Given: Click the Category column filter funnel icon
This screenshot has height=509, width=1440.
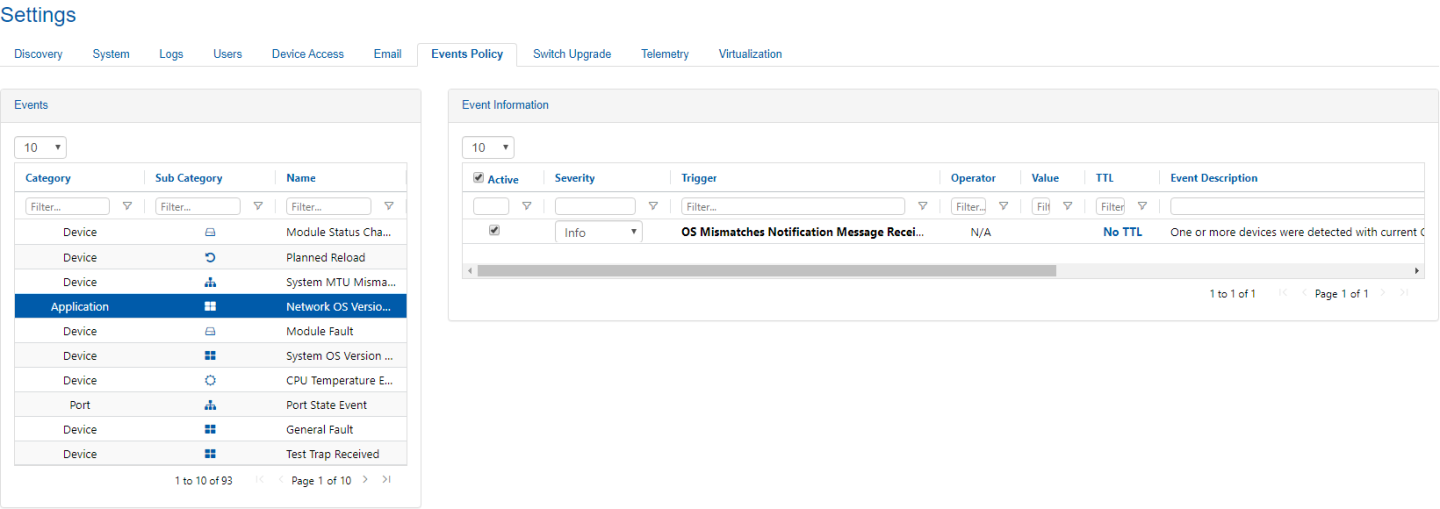Looking at the screenshot, I should 127,207.
